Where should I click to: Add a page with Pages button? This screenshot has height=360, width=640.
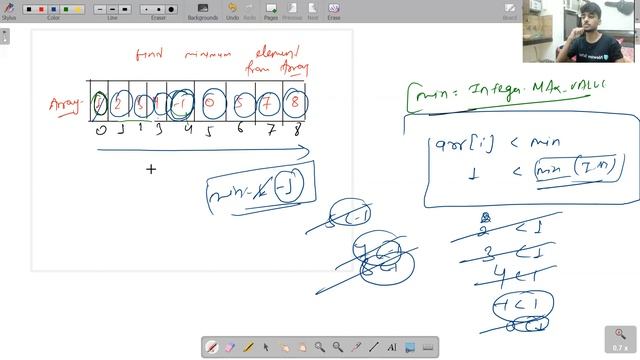coord(271,11)
